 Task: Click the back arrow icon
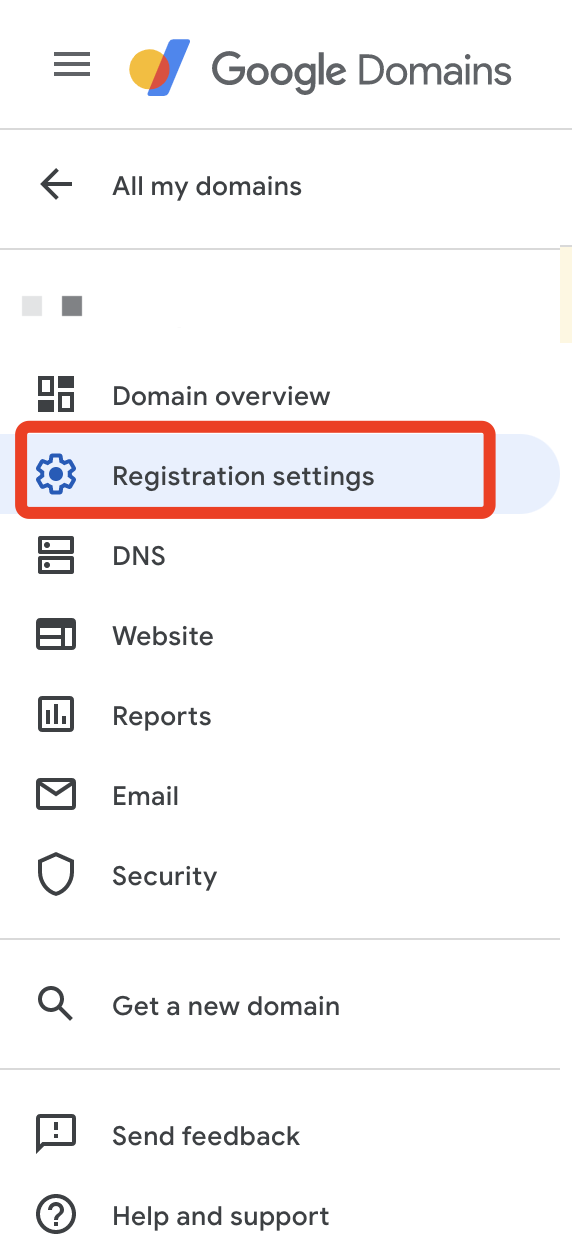(x=56, y=185)
